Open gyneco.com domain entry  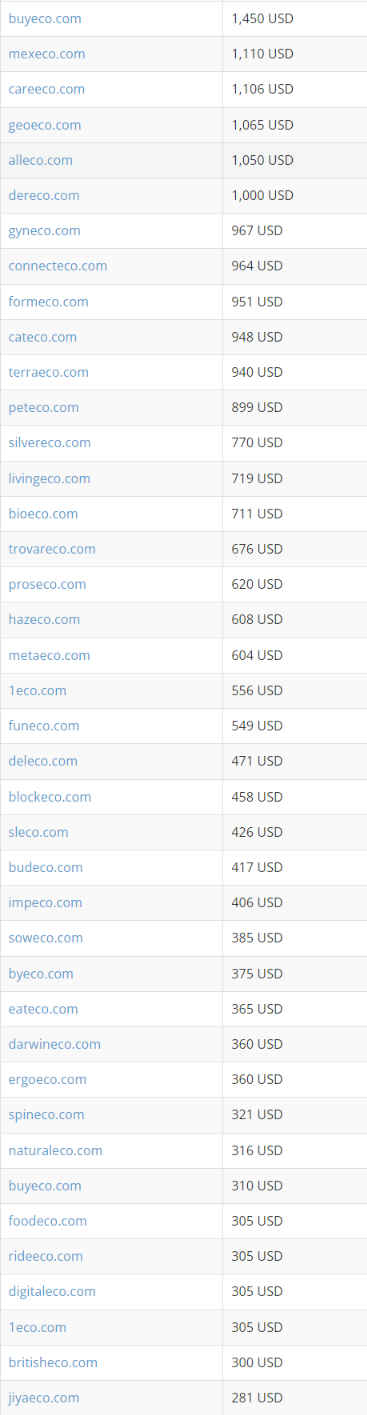click(x=44, y=231)
